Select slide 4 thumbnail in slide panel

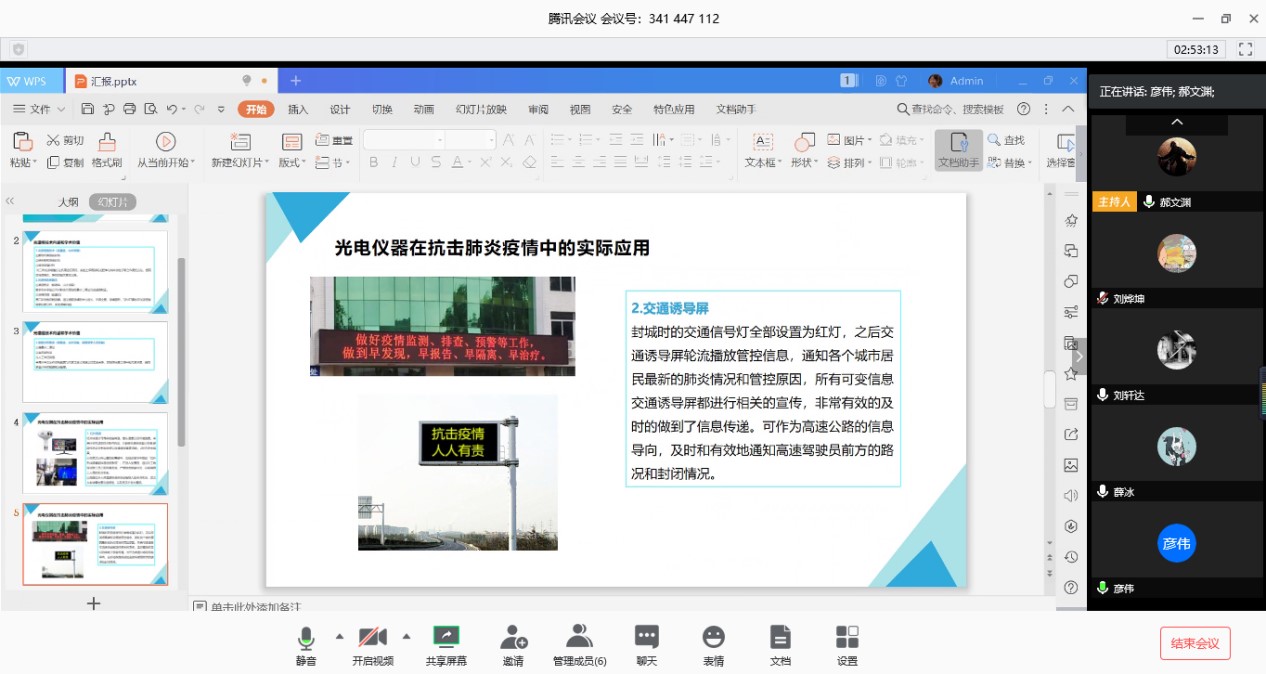[x=95, y=453]
